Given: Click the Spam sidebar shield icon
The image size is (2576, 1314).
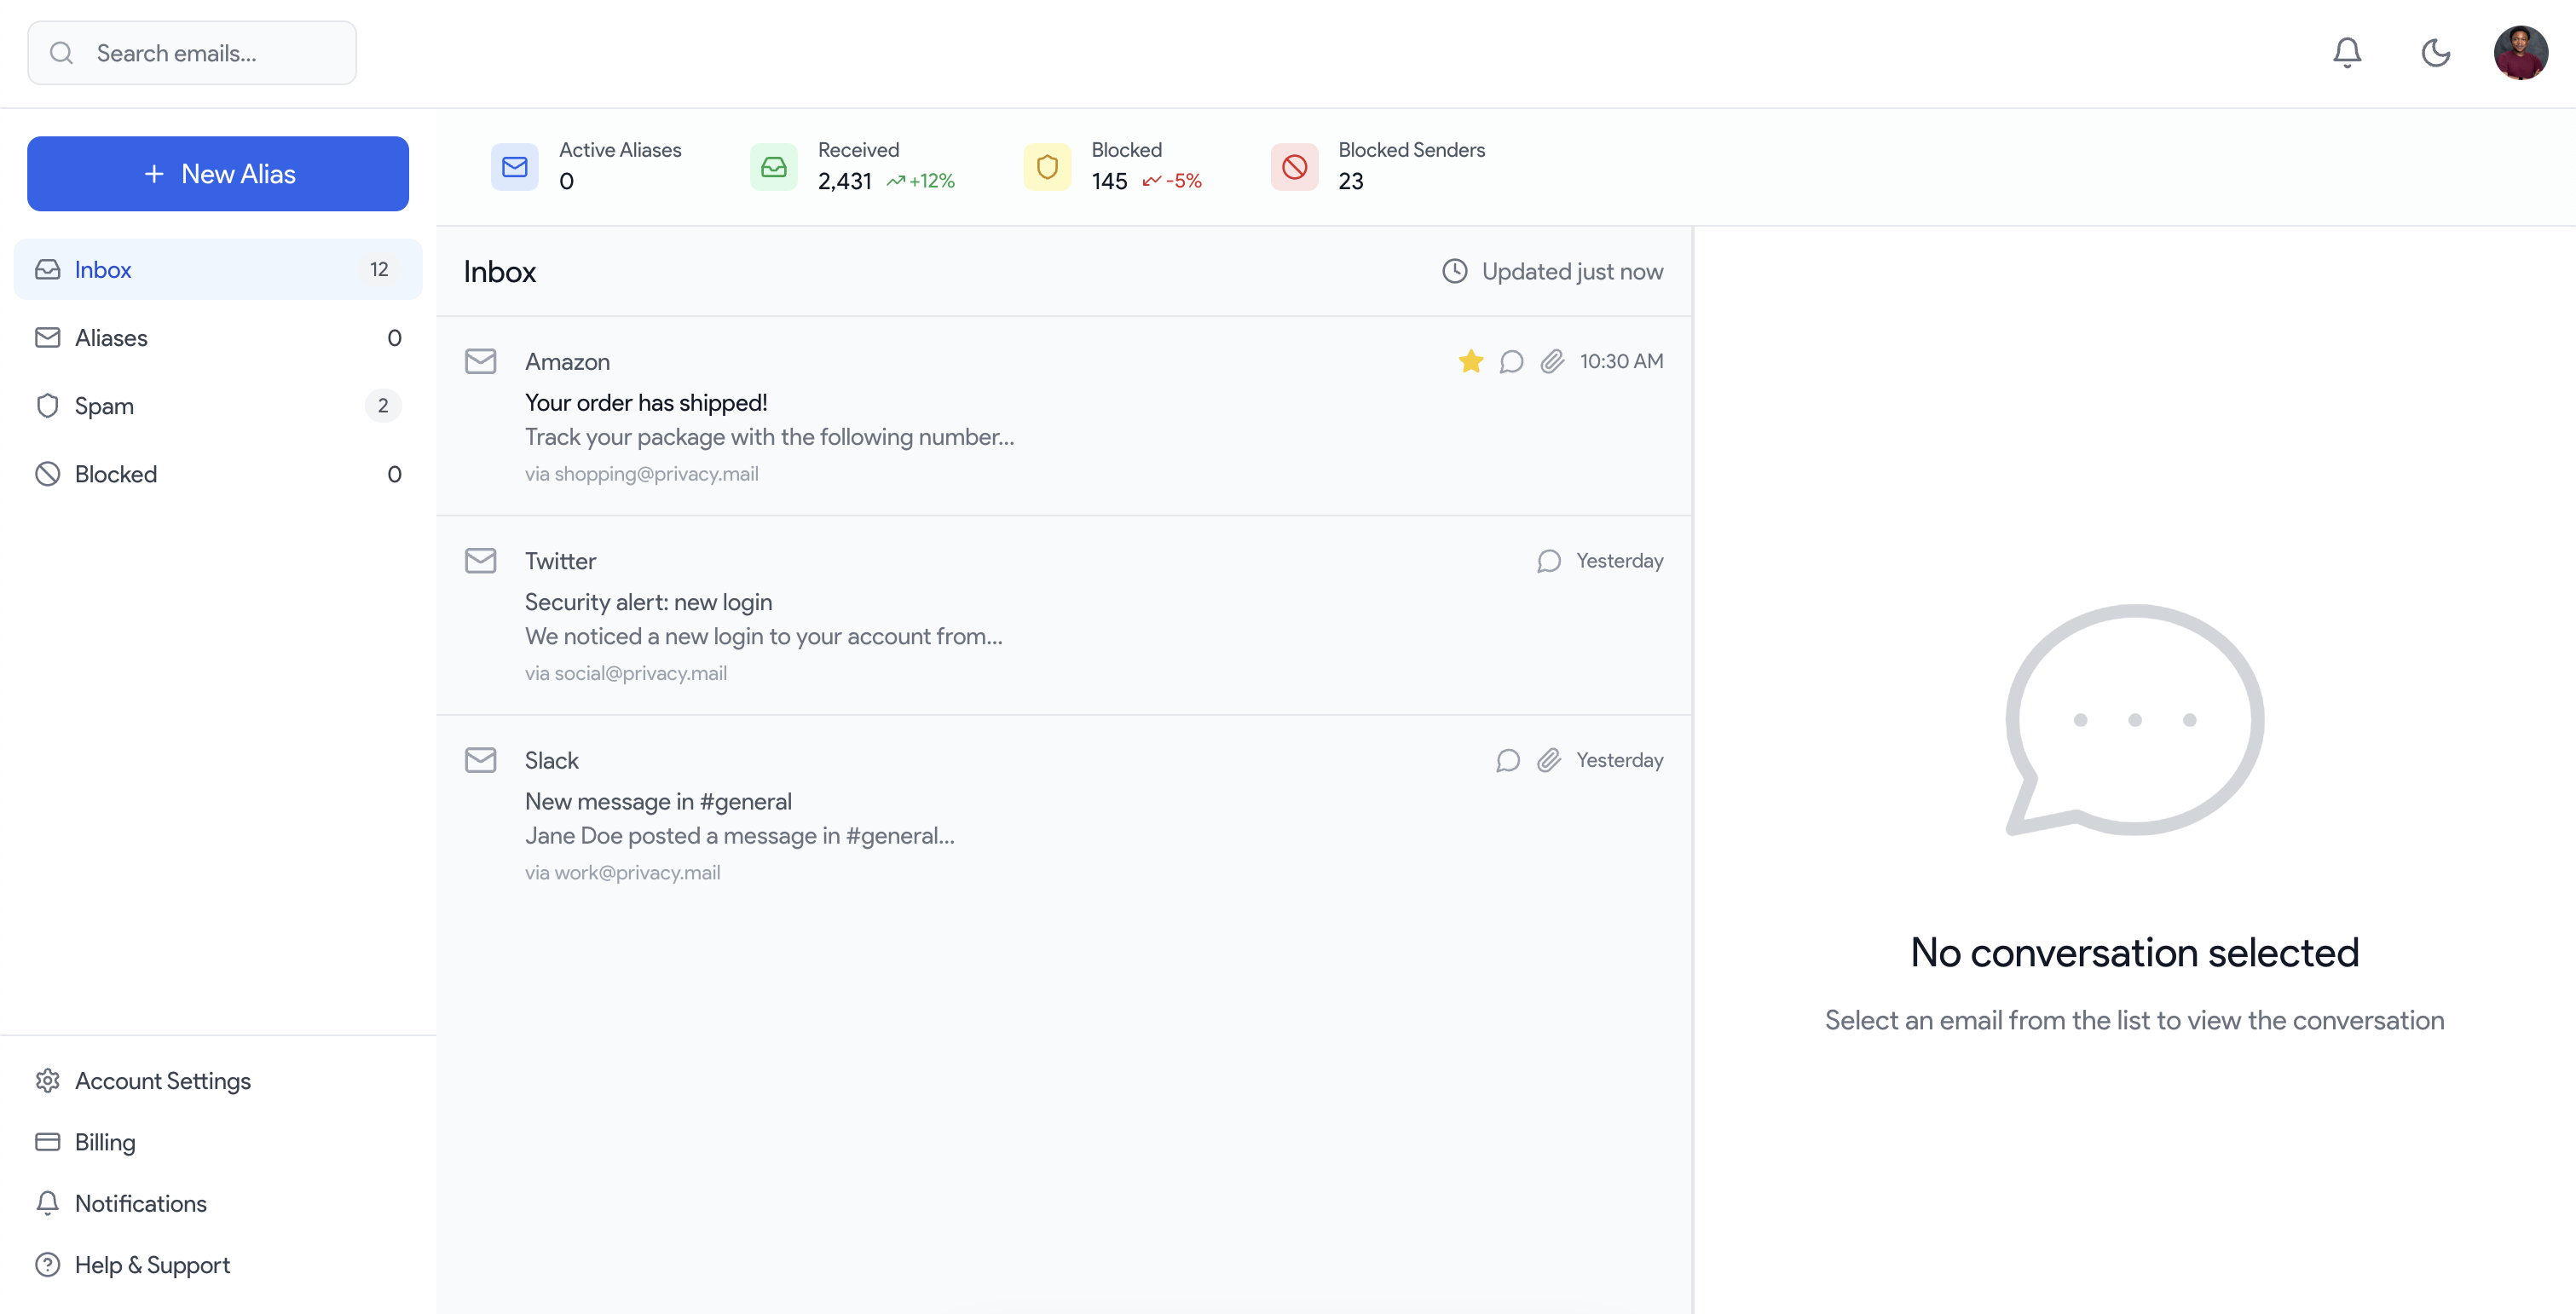Looking at the screenshot, I should pos(47,406).
